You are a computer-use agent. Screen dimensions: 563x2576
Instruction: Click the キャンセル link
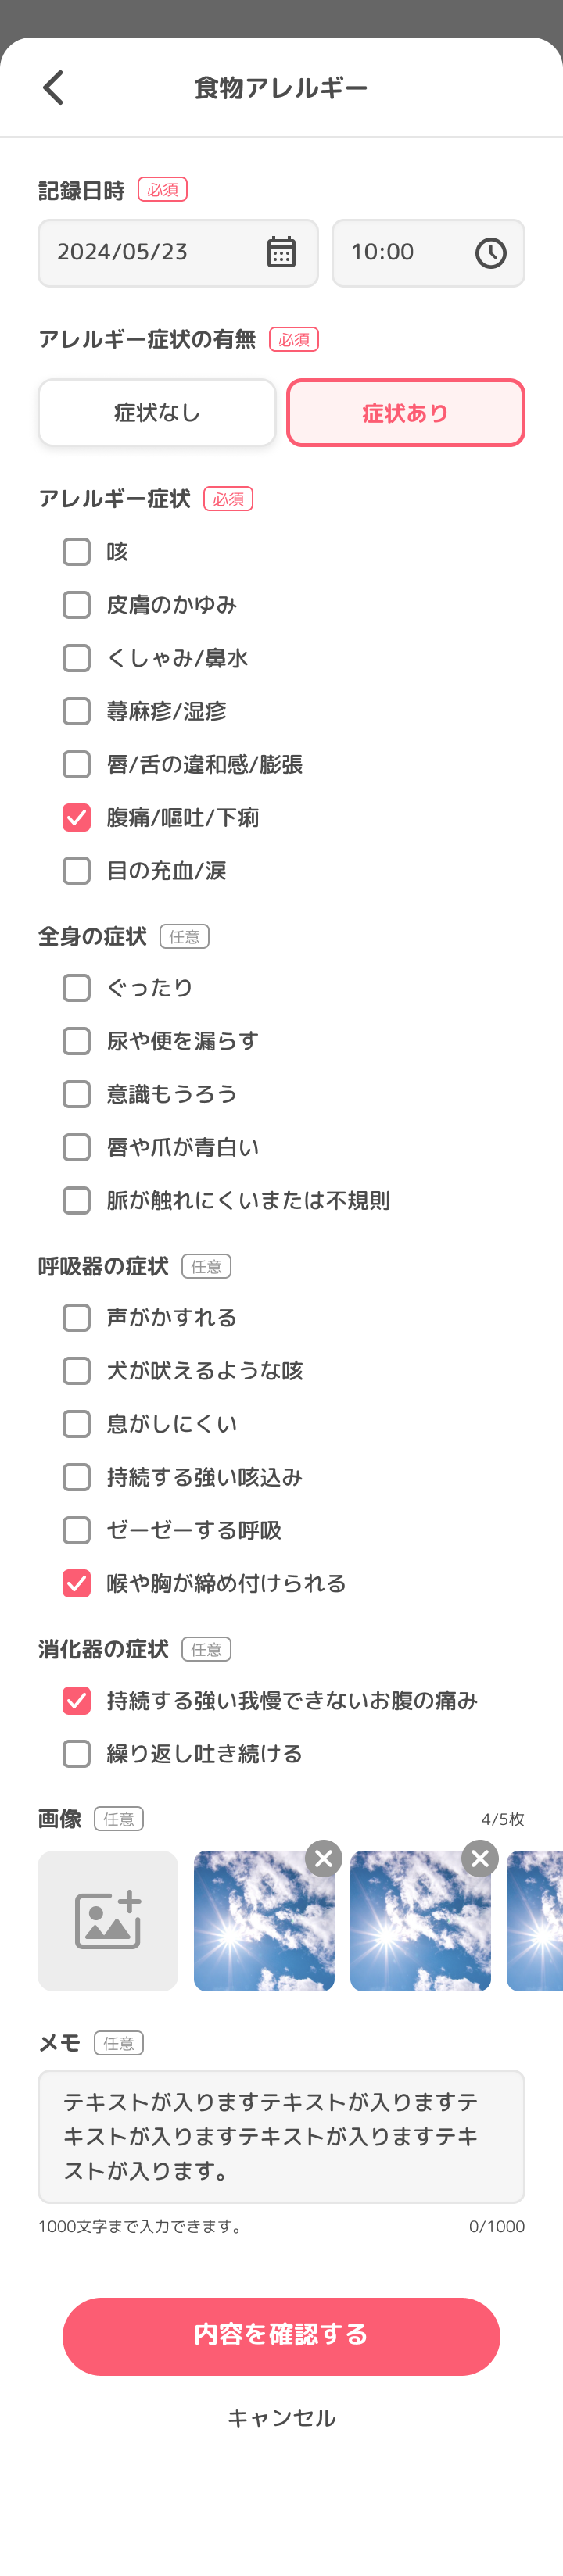coord(281,2418)
